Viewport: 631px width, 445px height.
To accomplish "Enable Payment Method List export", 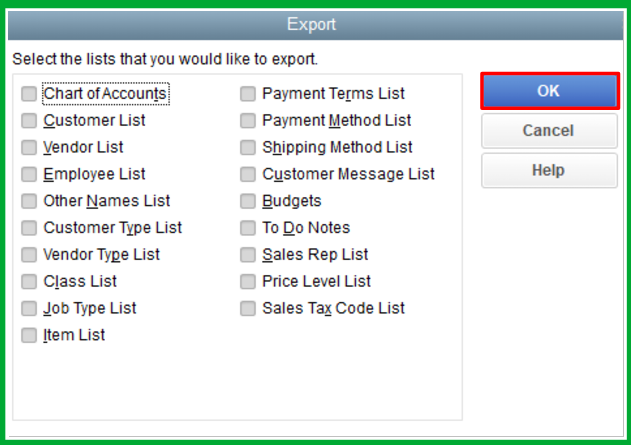I will tap(248, 121).
